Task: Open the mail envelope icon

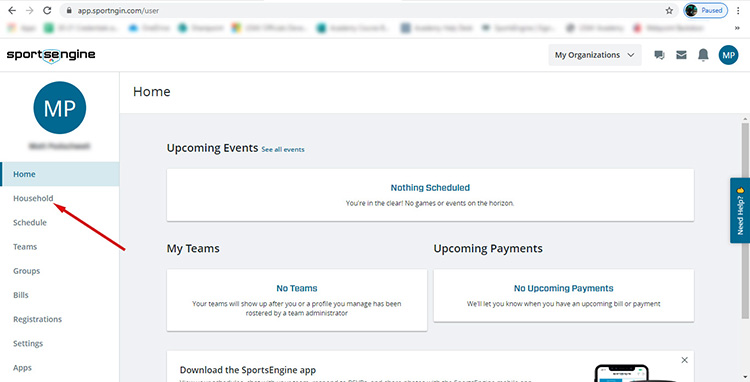Action: click(x=681, y=55)
